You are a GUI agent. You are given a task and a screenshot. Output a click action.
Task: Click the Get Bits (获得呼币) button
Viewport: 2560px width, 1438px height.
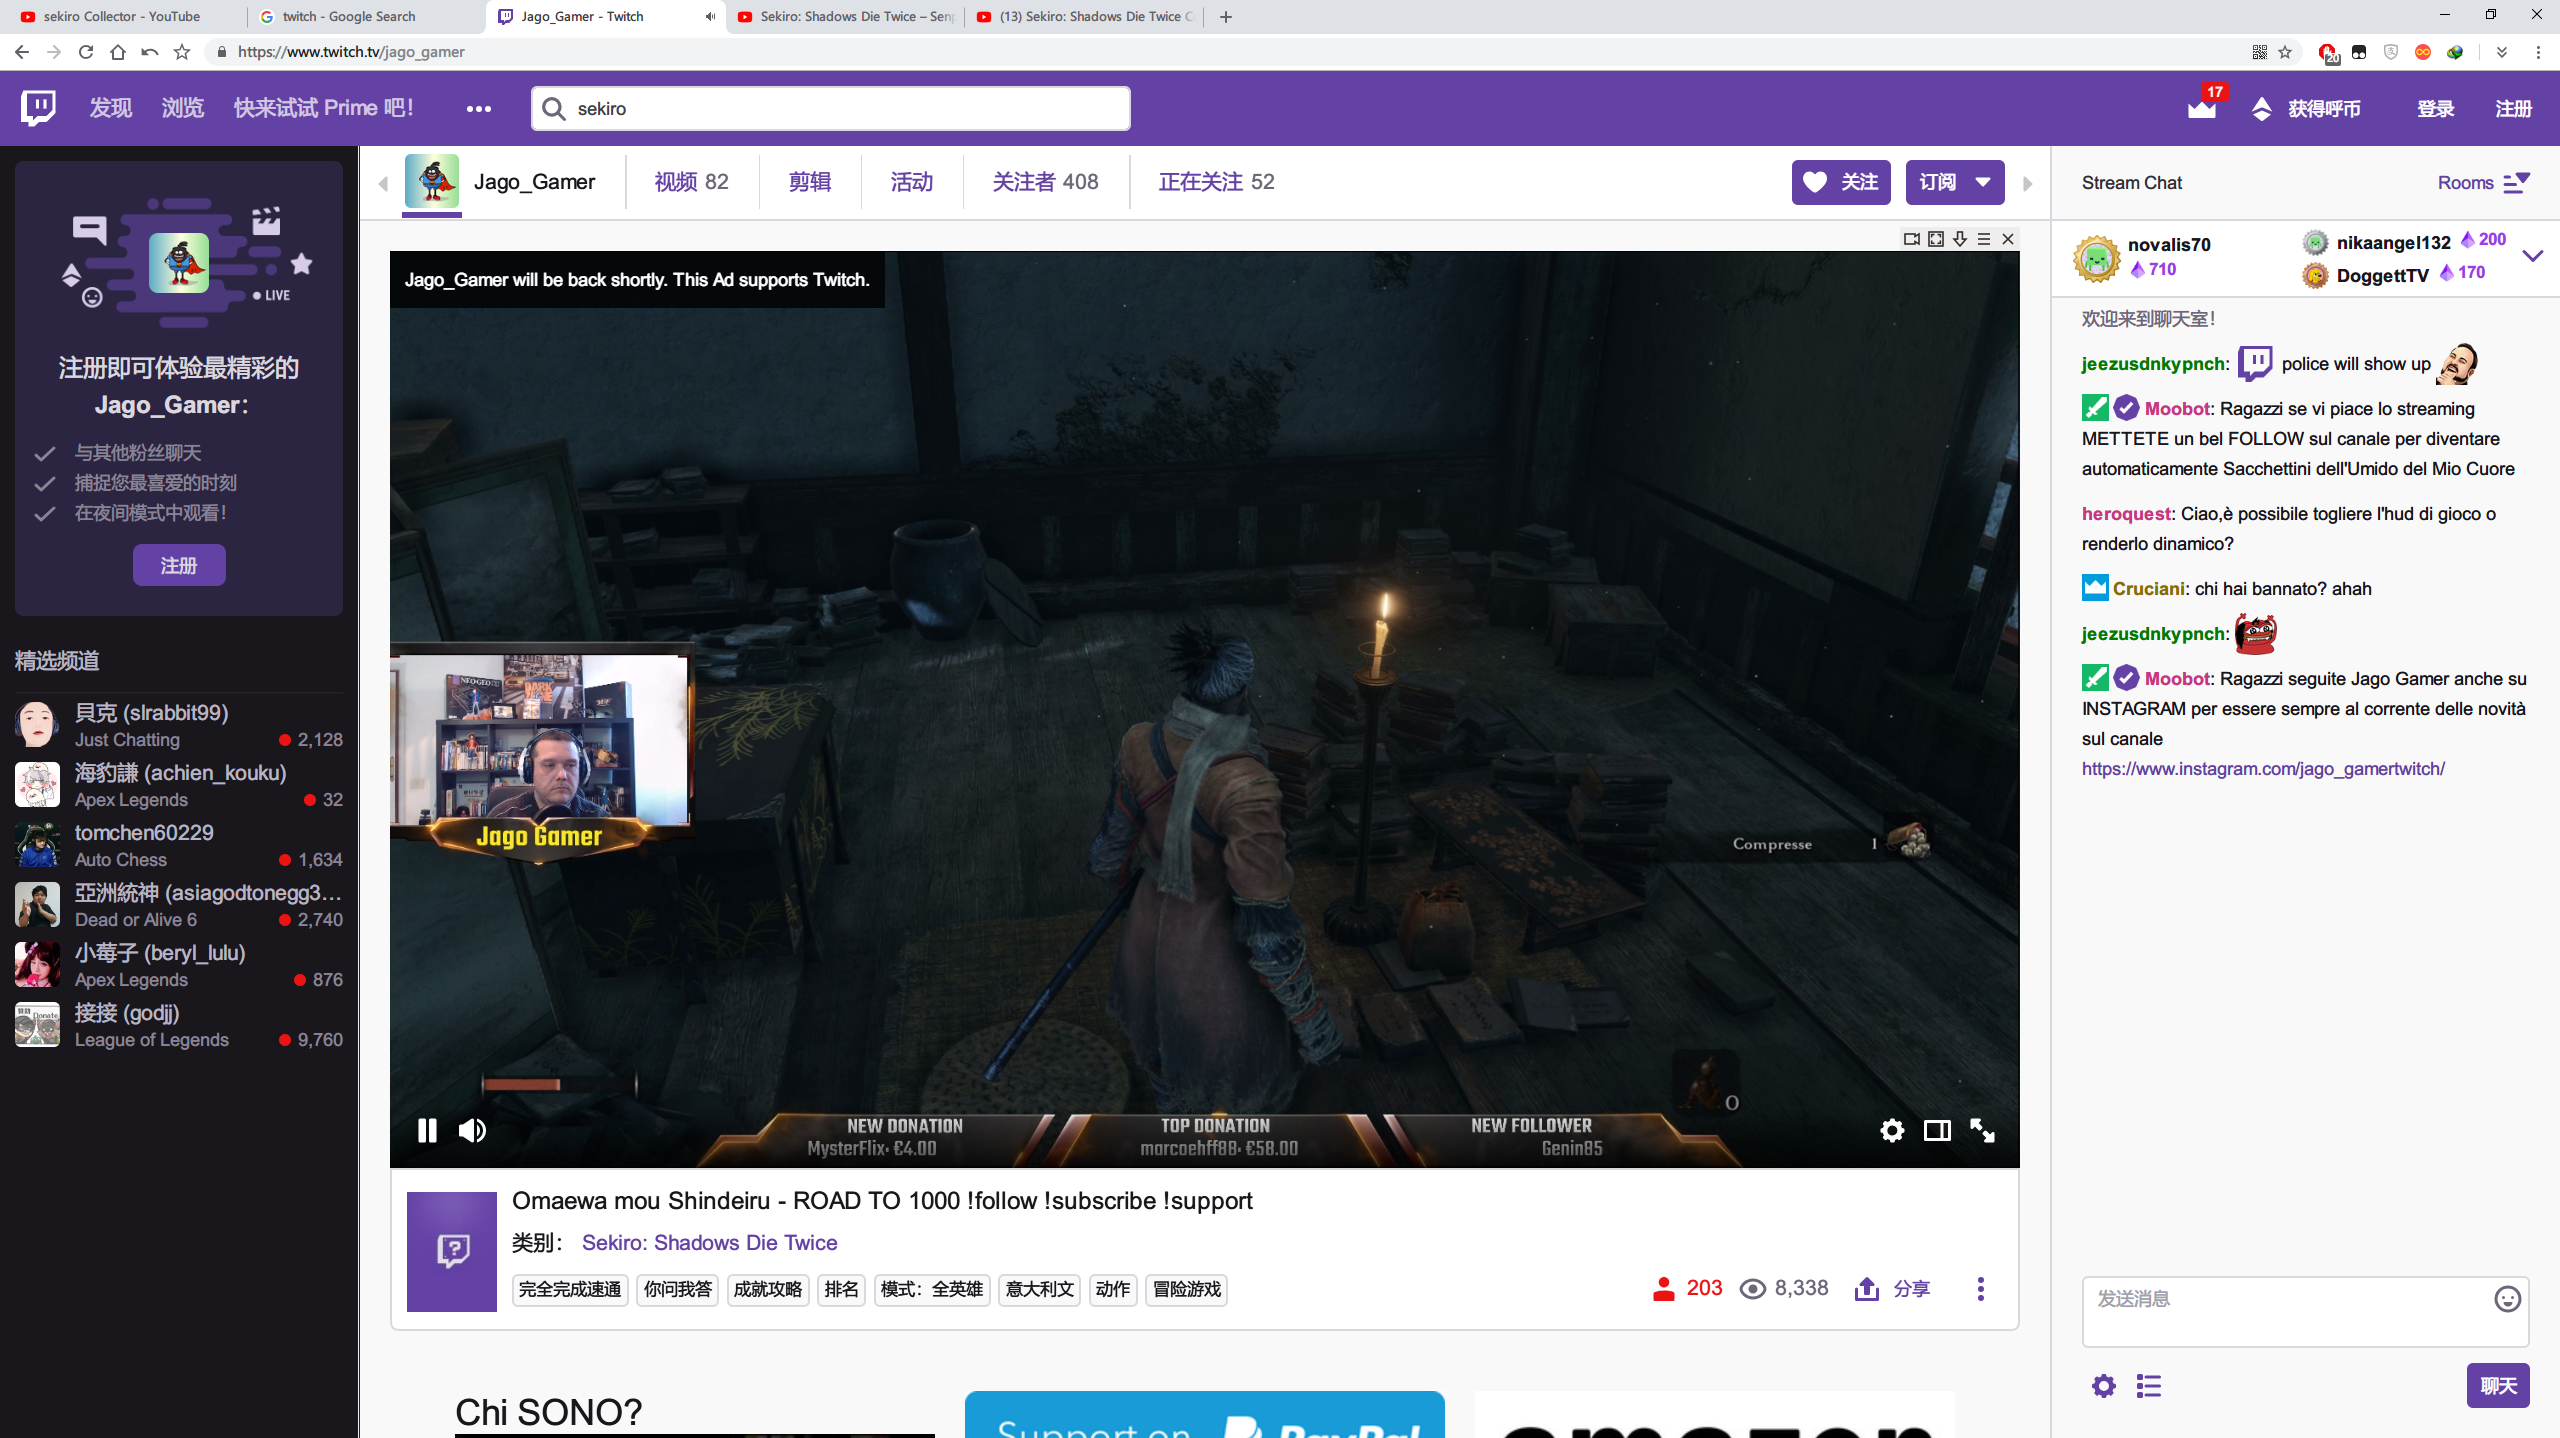2305,108
